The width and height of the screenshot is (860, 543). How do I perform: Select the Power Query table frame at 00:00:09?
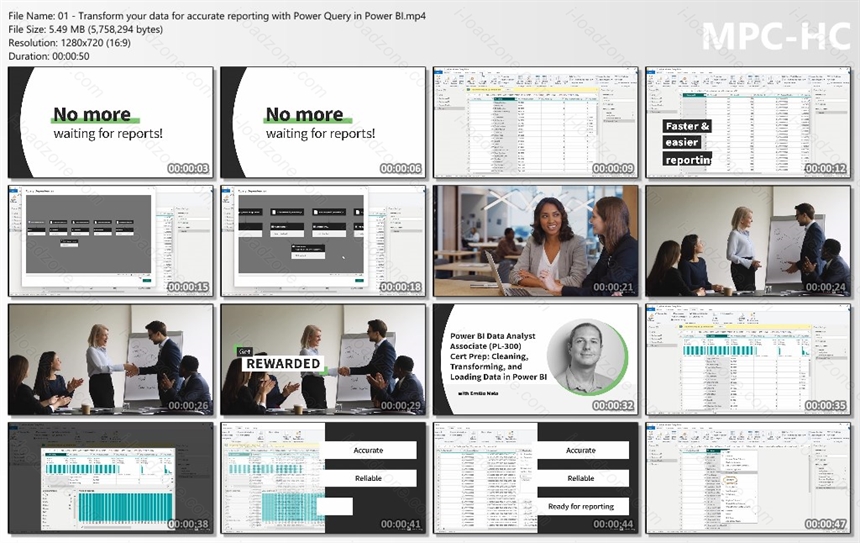(536, 122)
